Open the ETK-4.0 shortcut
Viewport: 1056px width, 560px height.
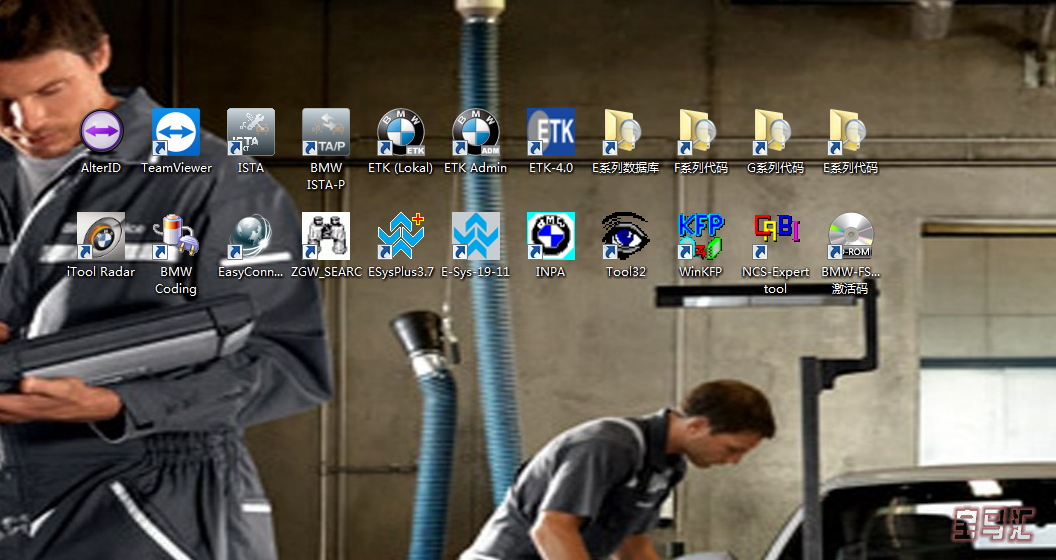tap(551, 132)
